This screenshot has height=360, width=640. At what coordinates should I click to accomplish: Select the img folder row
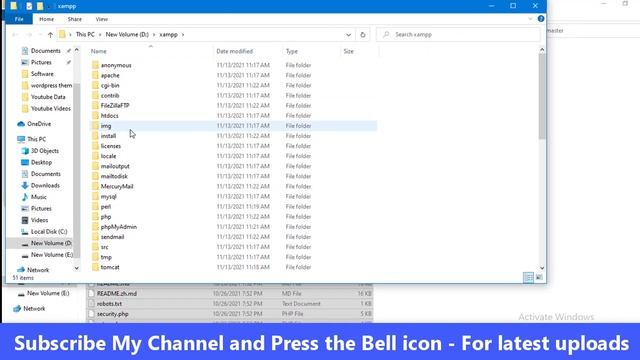(233, 126)
